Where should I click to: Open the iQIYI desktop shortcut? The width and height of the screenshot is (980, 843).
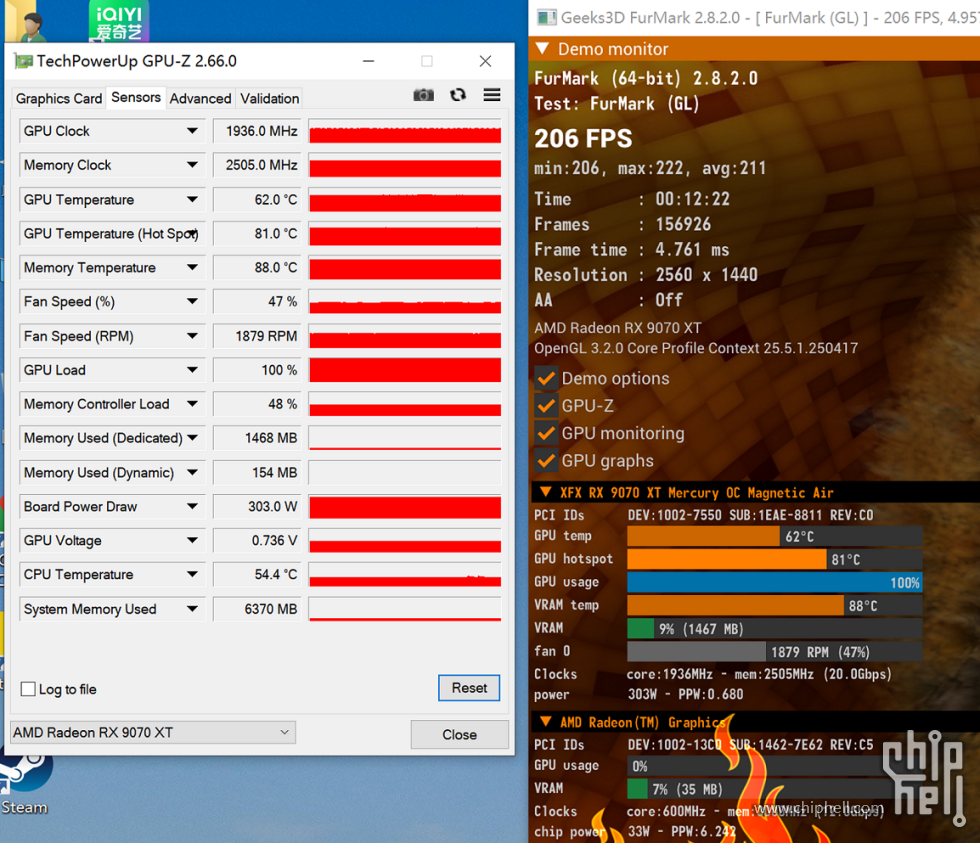(x=119, y=21)
